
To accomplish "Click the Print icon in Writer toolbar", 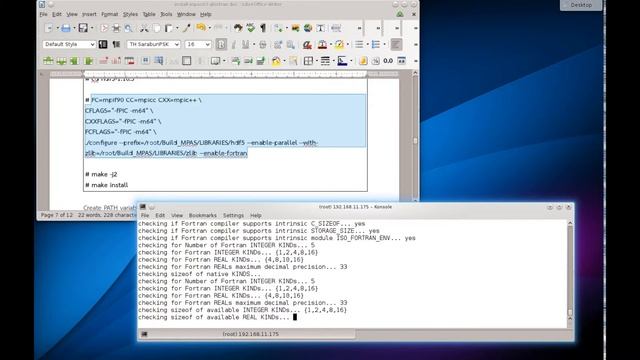I will 116,28.
